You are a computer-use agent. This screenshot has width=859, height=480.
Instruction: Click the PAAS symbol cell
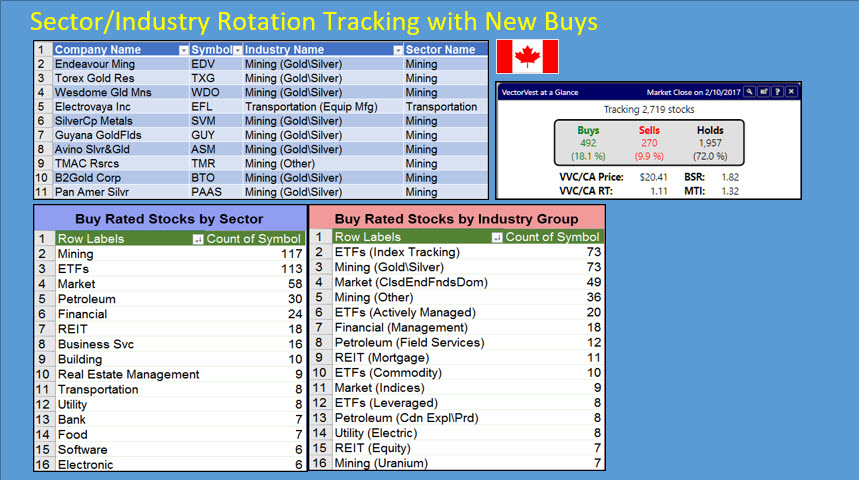pyautogui.click(x=216, y=192)
